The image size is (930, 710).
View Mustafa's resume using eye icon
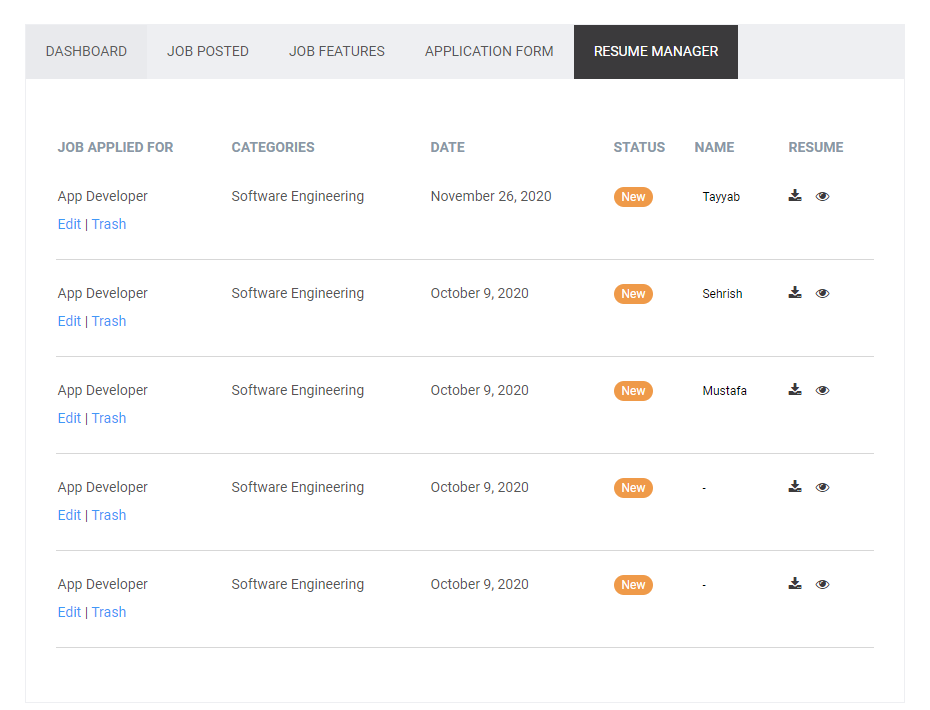[x=822, y=391]
